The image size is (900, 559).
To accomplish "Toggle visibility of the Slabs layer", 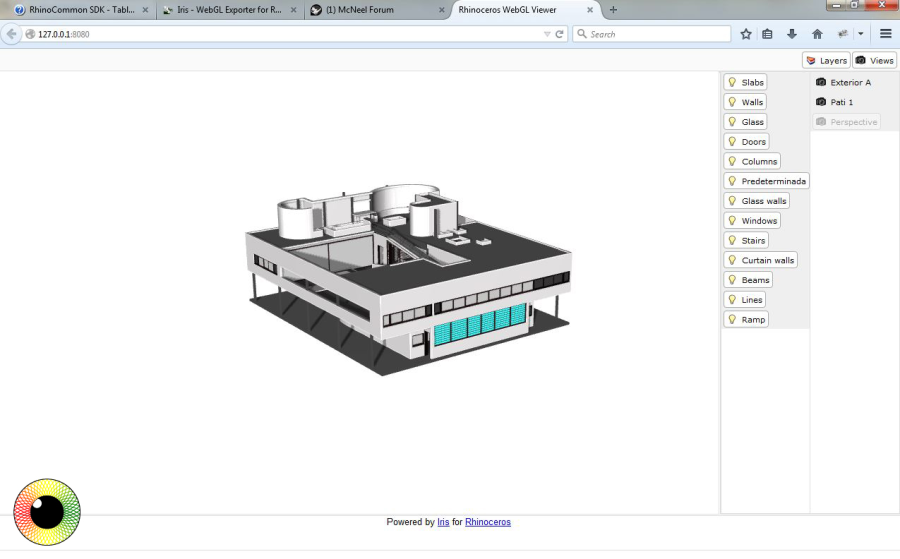I will tap(745, 82).
